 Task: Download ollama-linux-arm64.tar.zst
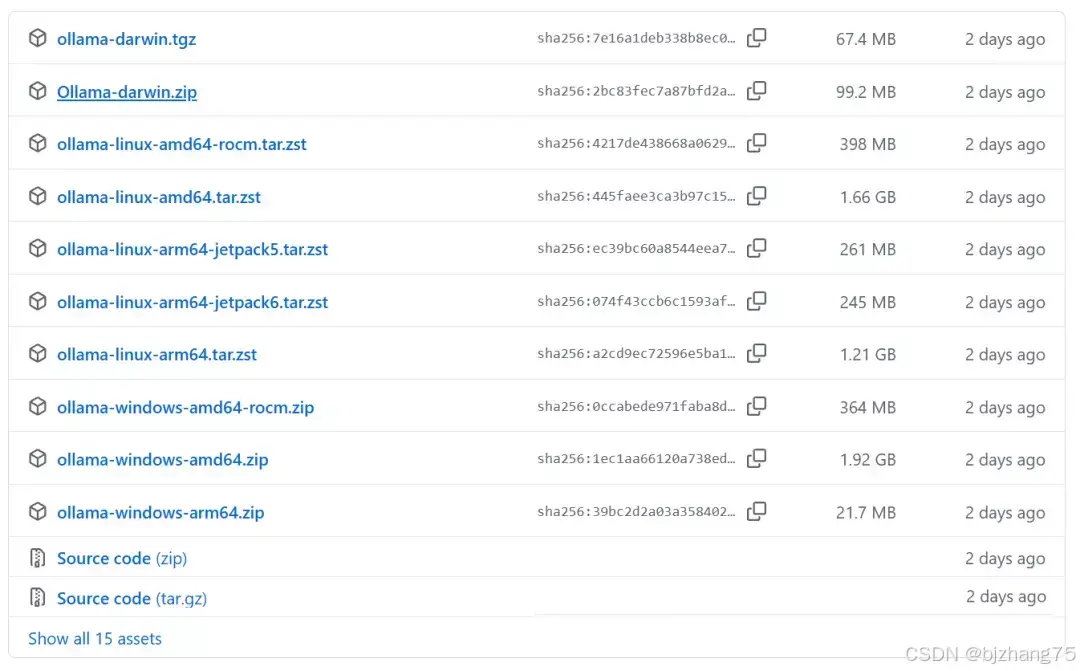157,355
